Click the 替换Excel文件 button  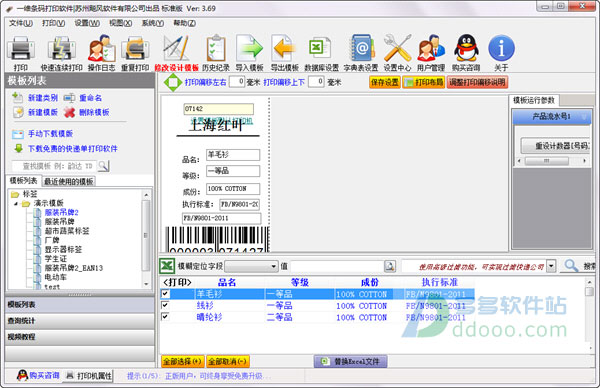pyautogui.click(x=350, y=361)
